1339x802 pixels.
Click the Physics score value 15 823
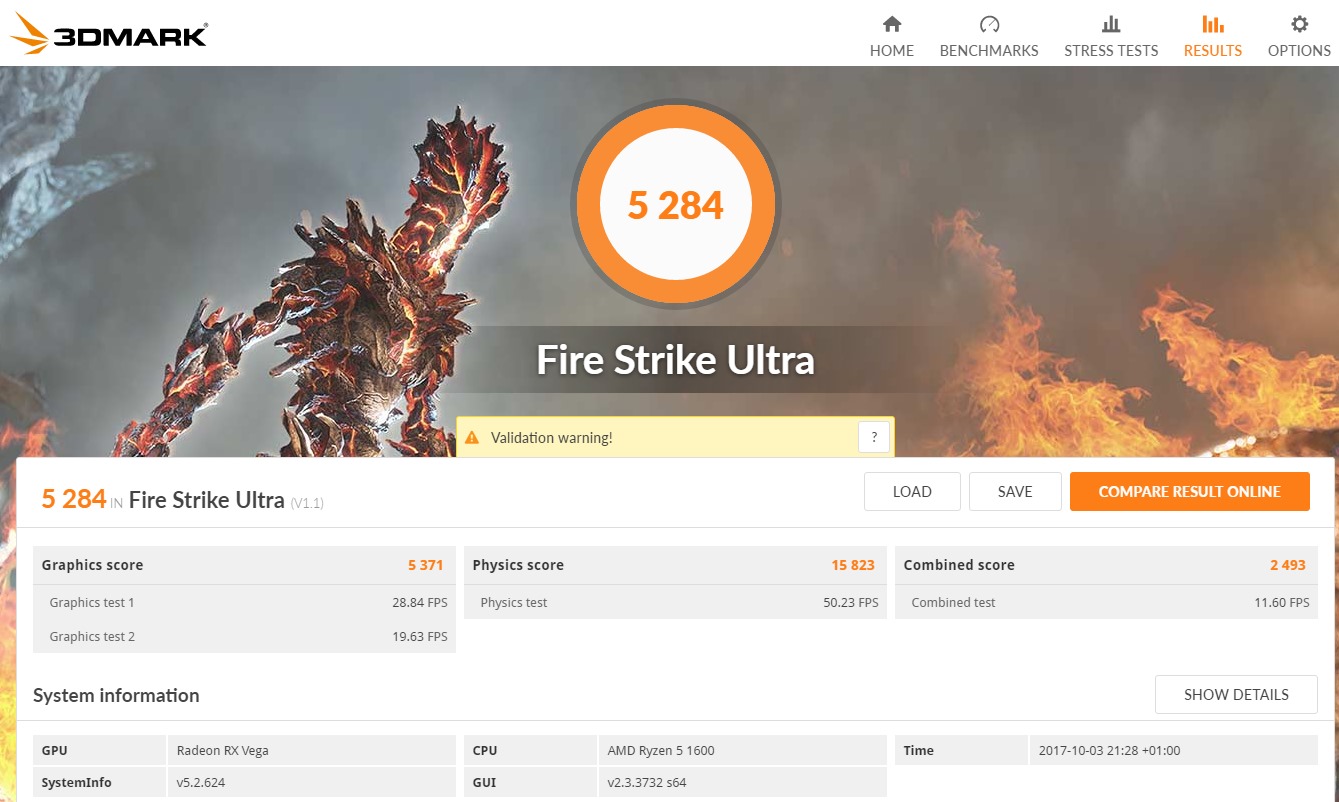[x=853, y=565]
